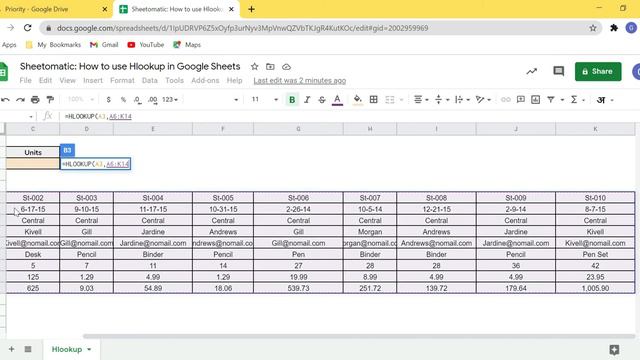Open the Gmail bookmark

tap(104, 44)
